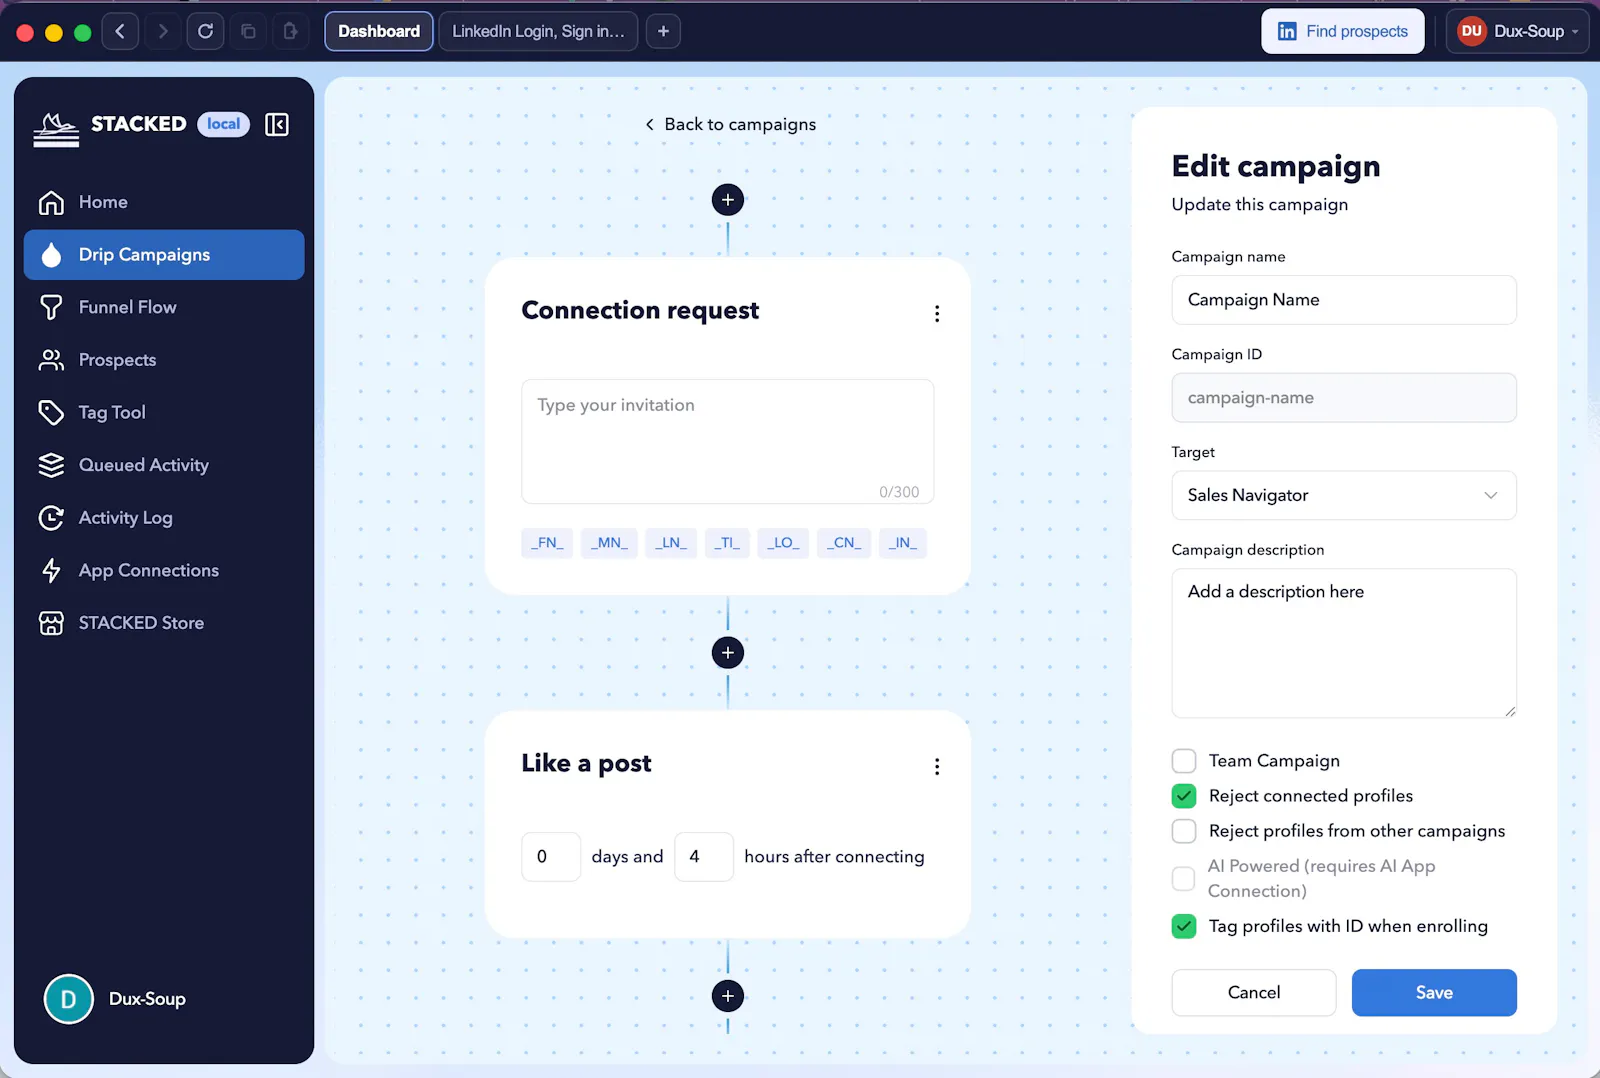The image size is (1600, 1078).
Task: Collapse the sidebar with the panel icon
Action: click(x=277, y=124)
